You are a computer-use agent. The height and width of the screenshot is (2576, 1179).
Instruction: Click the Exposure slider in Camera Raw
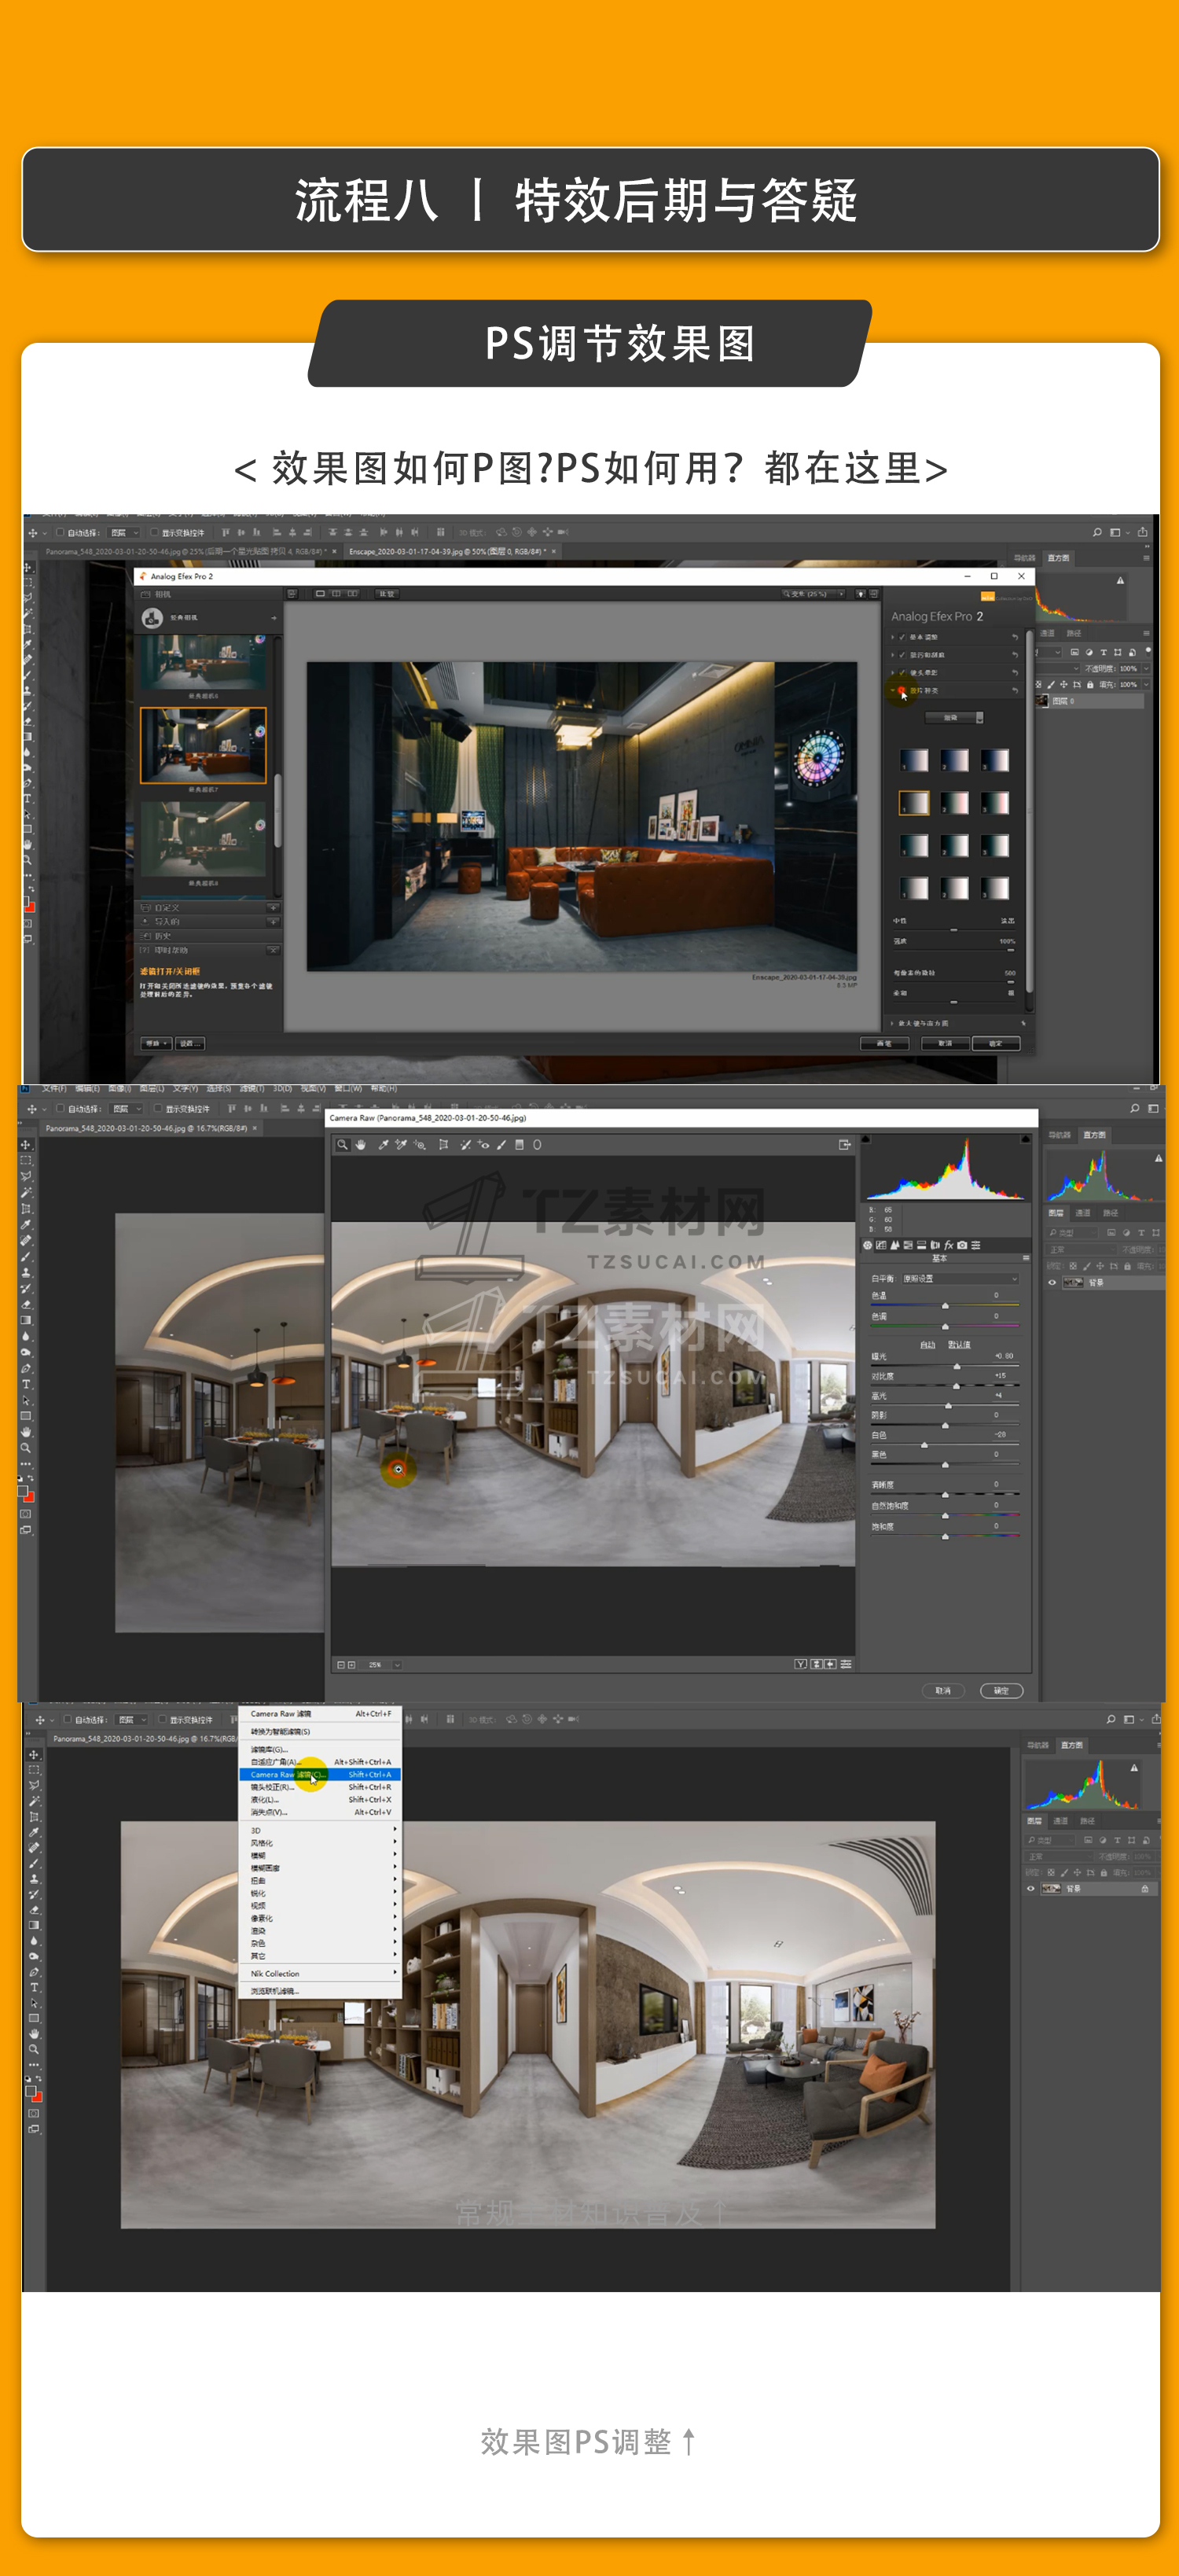957,1366
